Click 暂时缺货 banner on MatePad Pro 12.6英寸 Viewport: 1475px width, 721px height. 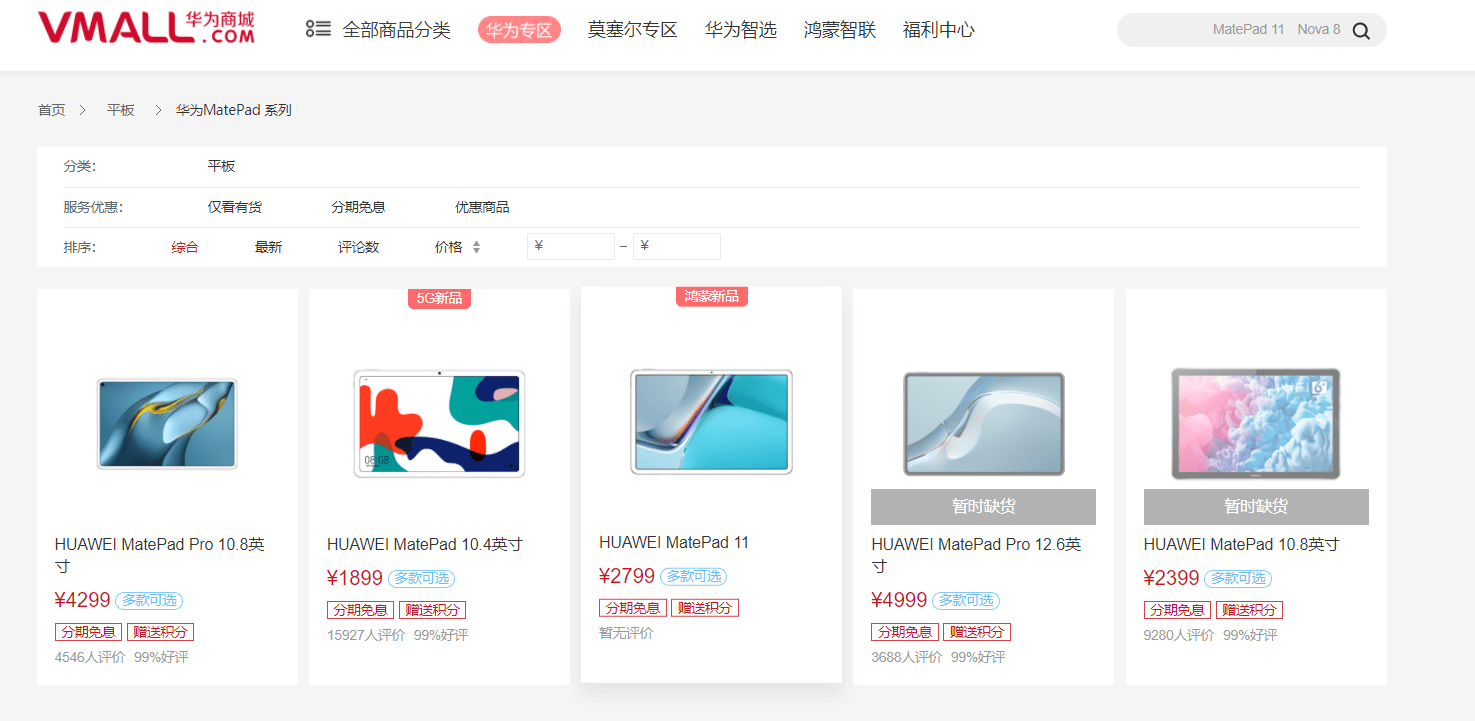pyautogui.click(x=984, y=507)
